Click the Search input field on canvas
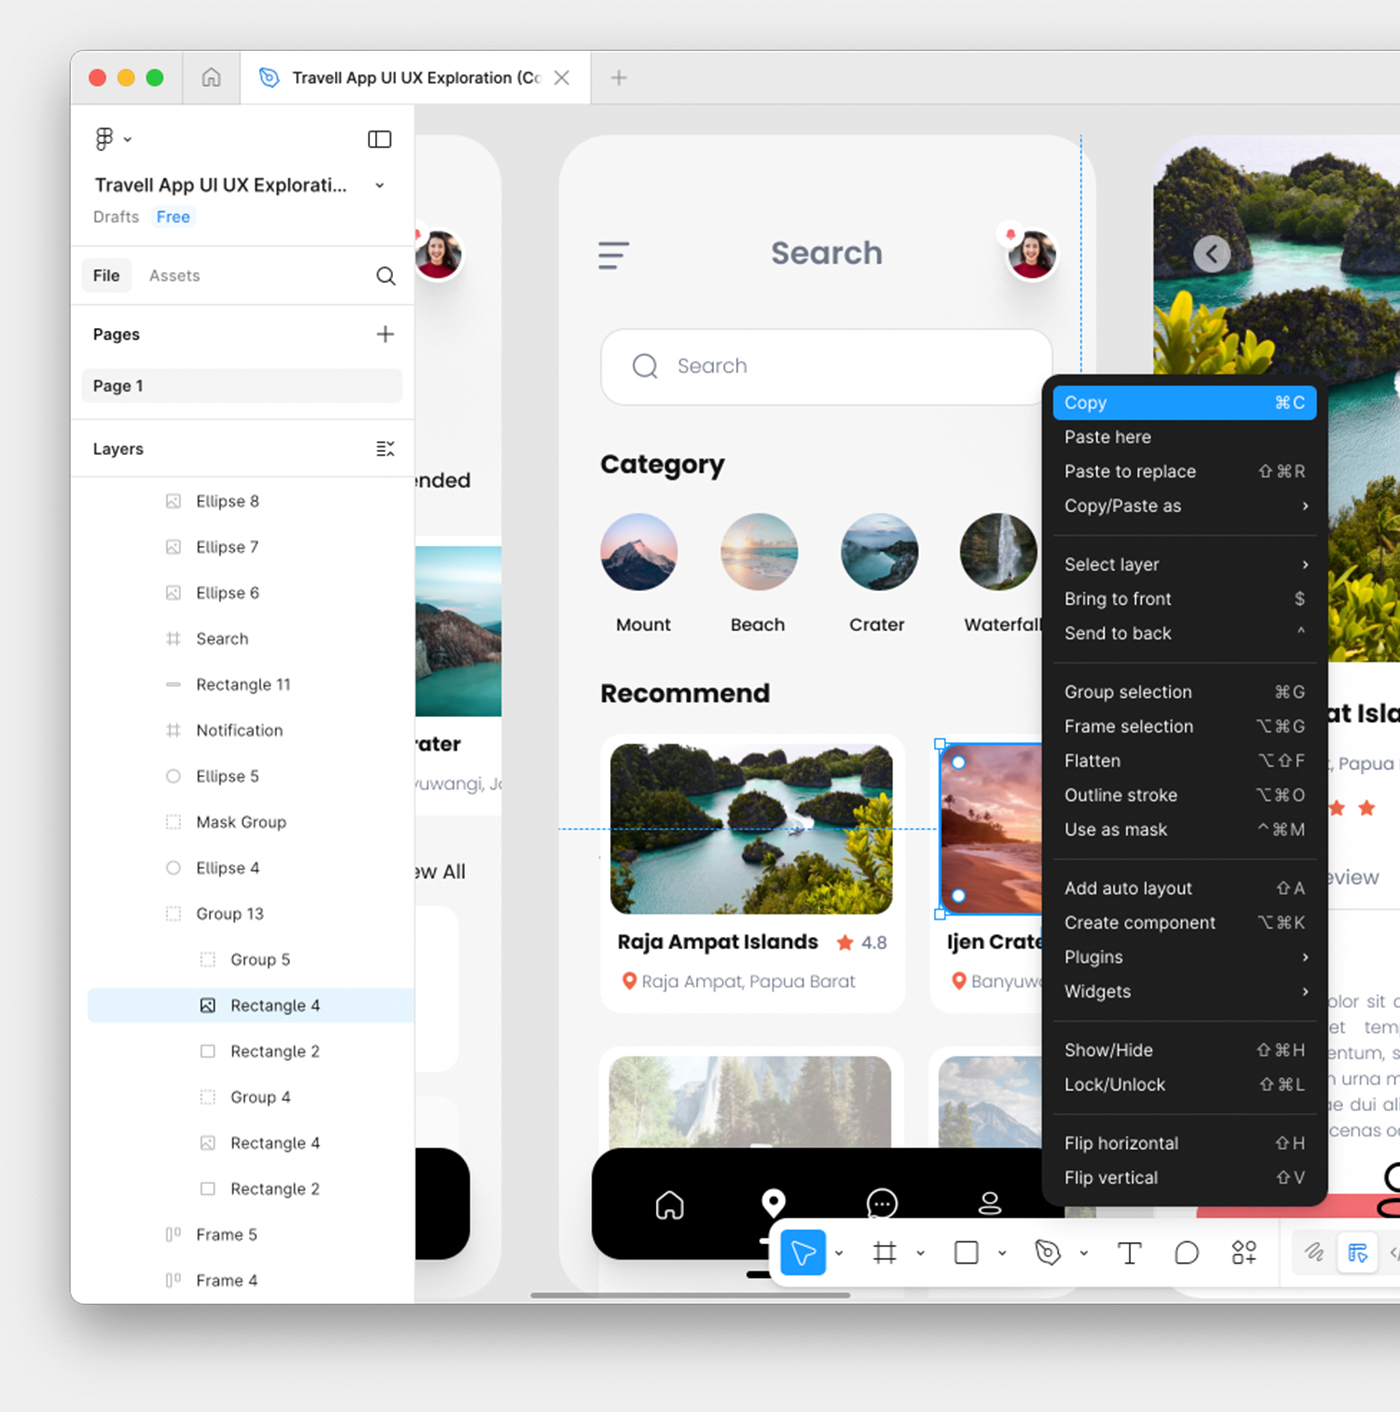1400x1412 pixels. pyautogui.click(x=826, y=366)
